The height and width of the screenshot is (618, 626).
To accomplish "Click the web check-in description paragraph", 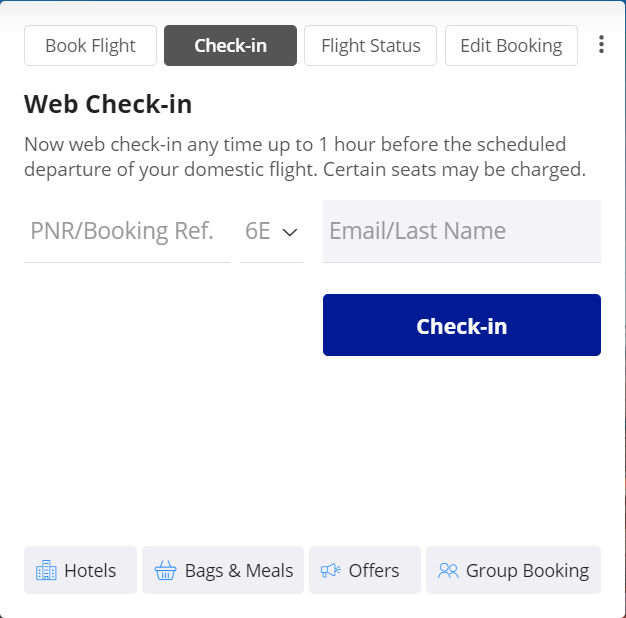I will [x=304, y=157].
